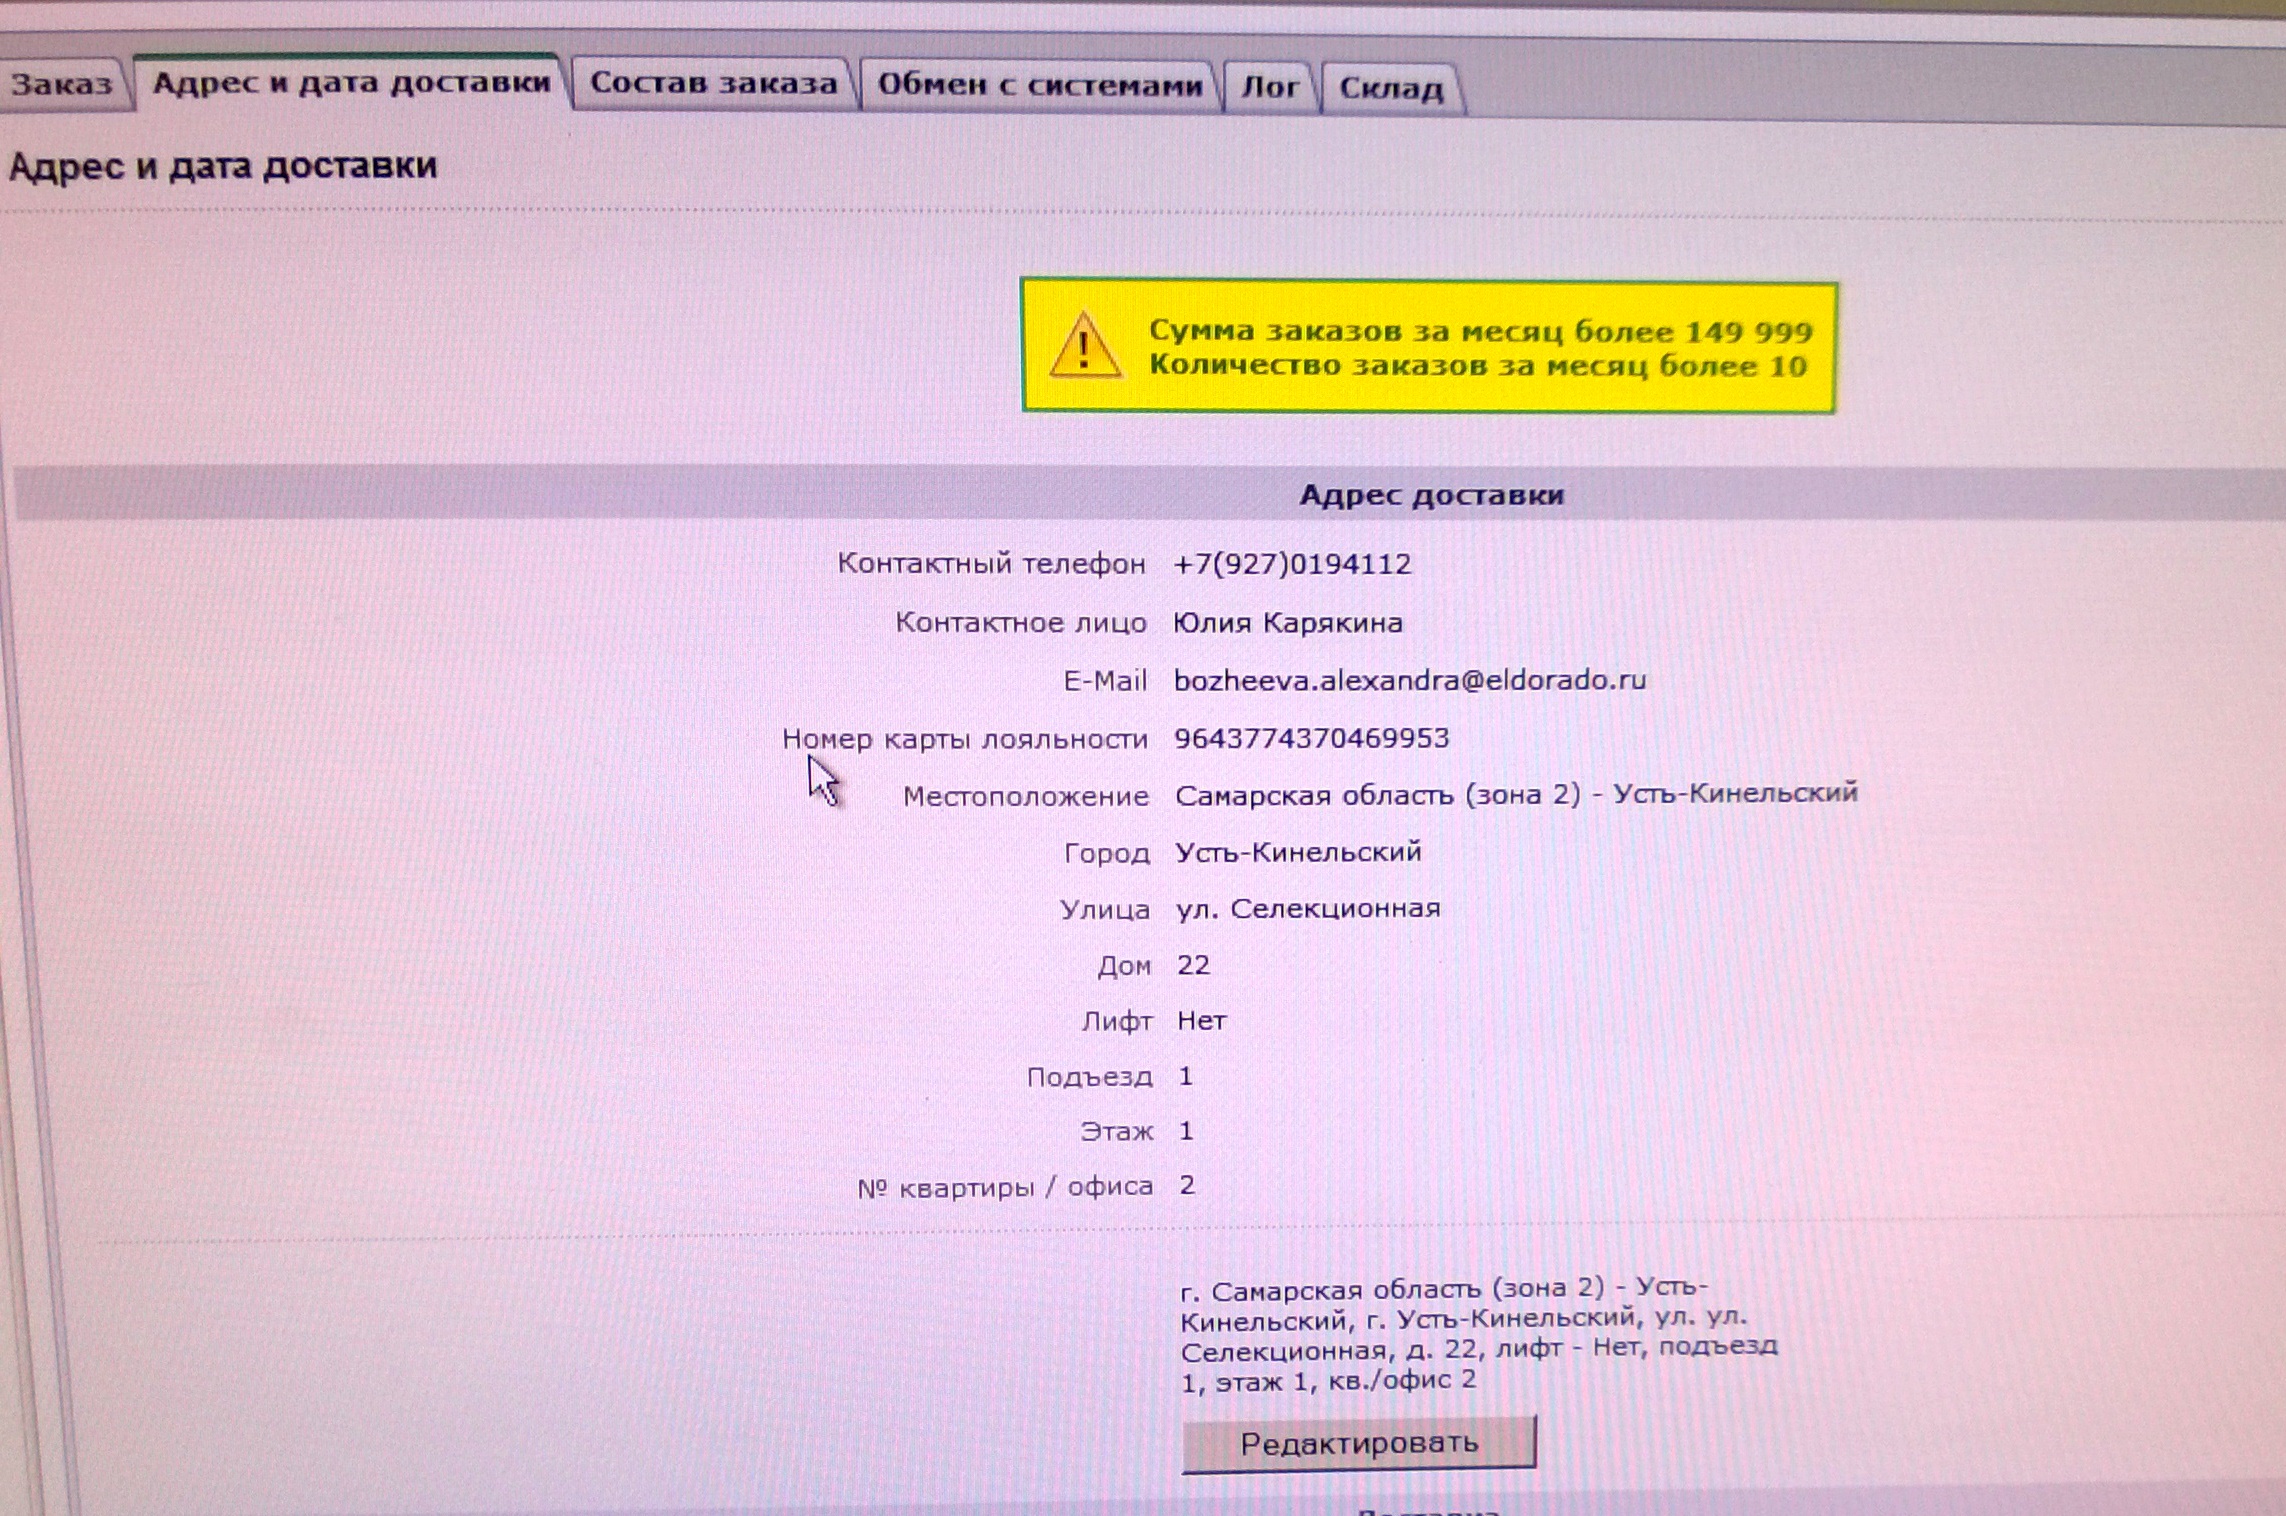Click the contact phone number +7(927)0194112
Image resolution: width=2286 pixels, height=1516 pixels.
point(1291,565)
